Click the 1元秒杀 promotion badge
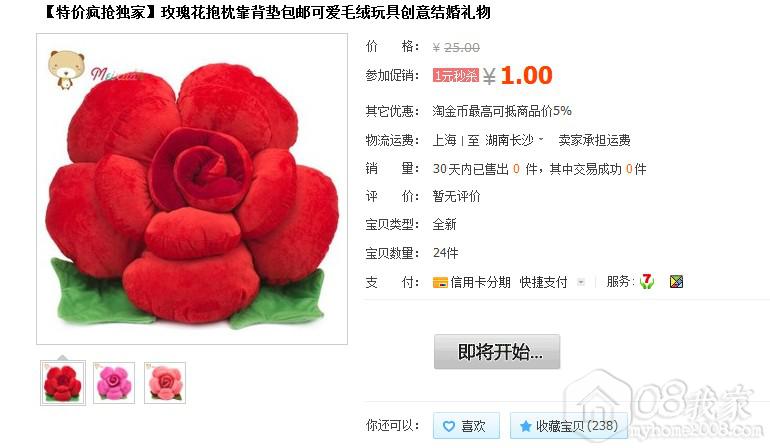This screenshot has height=448, width=770. coord(455,75)
